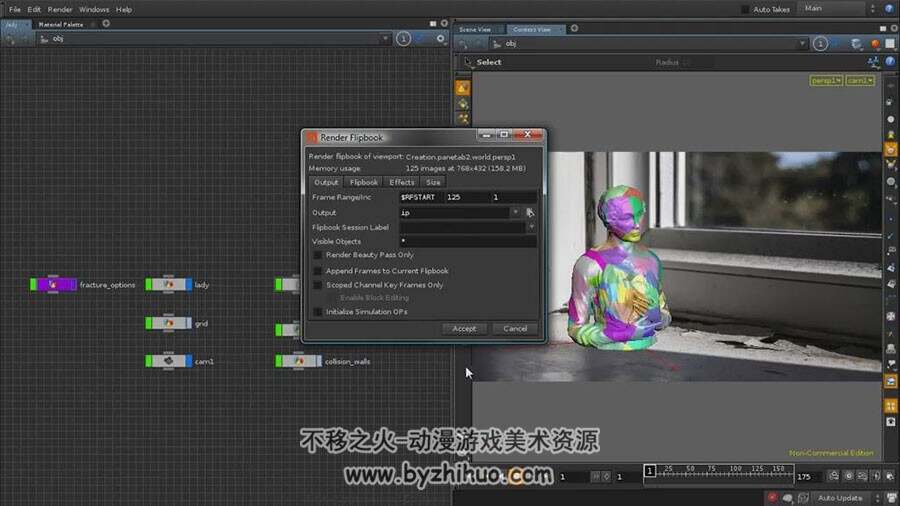Expand the Flipbook Session Label dropdown
Image resolution: width=900 pixels, height=506 pixels.
coord(532,228)
